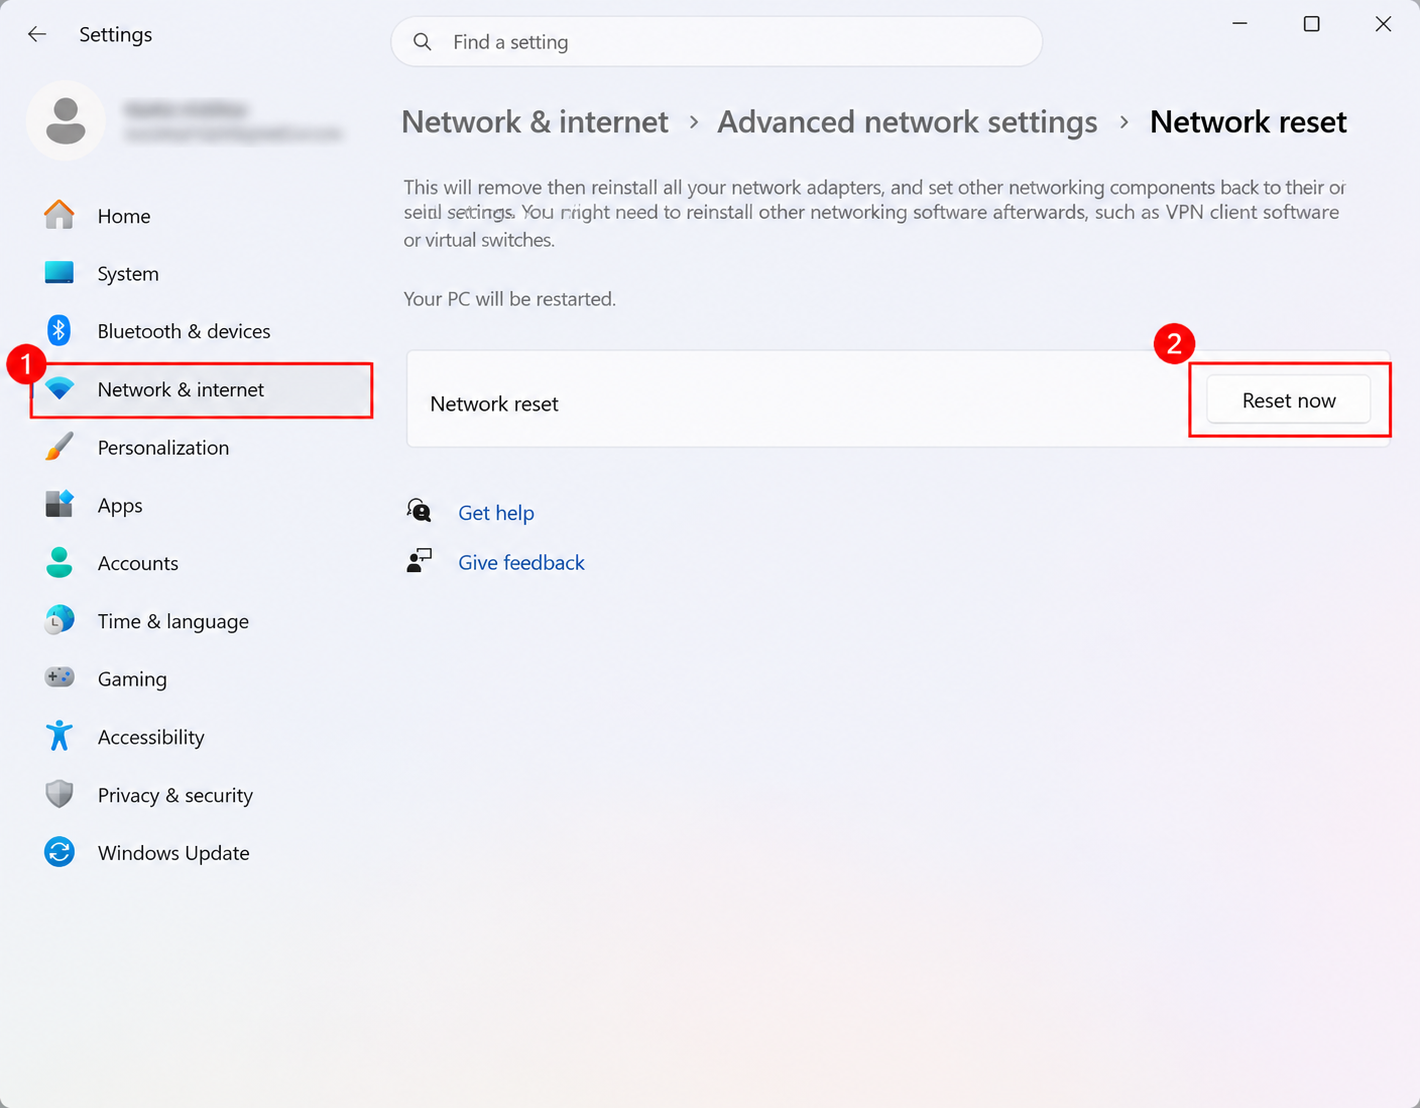Click the "Your PC will be restarted." text
Viewport: 1420px width, 1108px height.
[x=510, y=299]
